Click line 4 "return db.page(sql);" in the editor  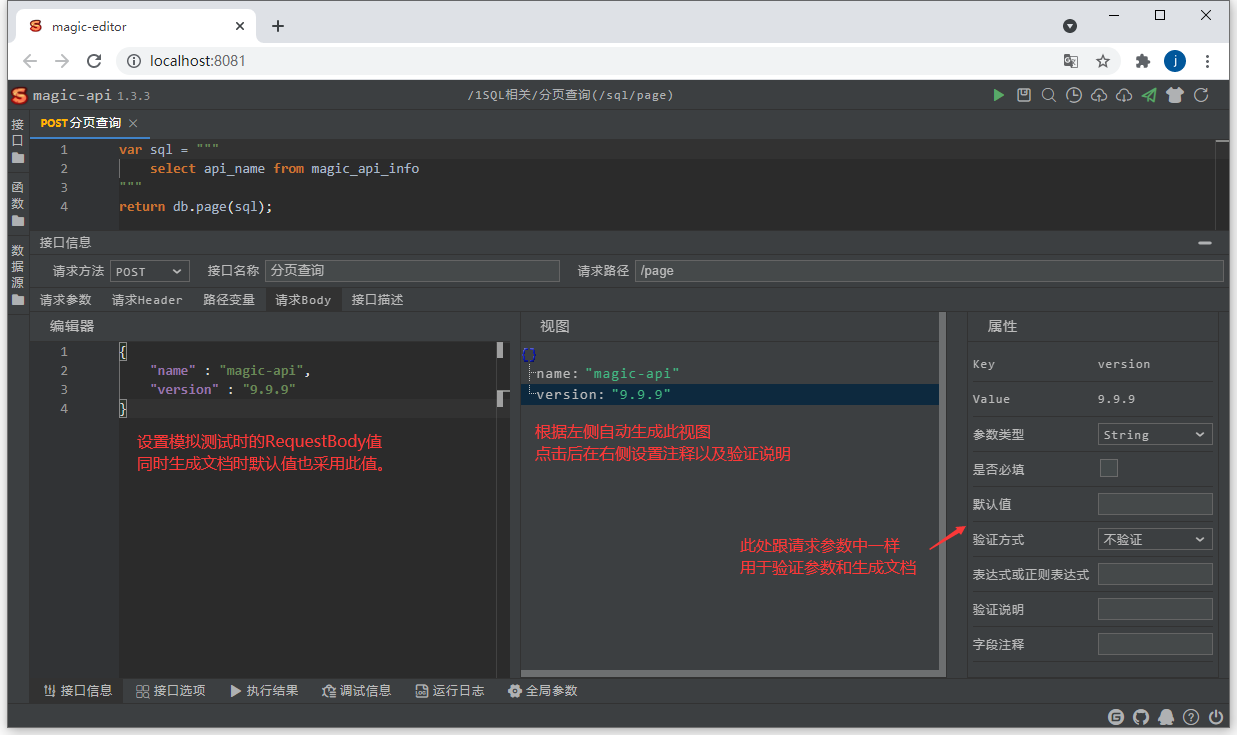tap(195, 207)
